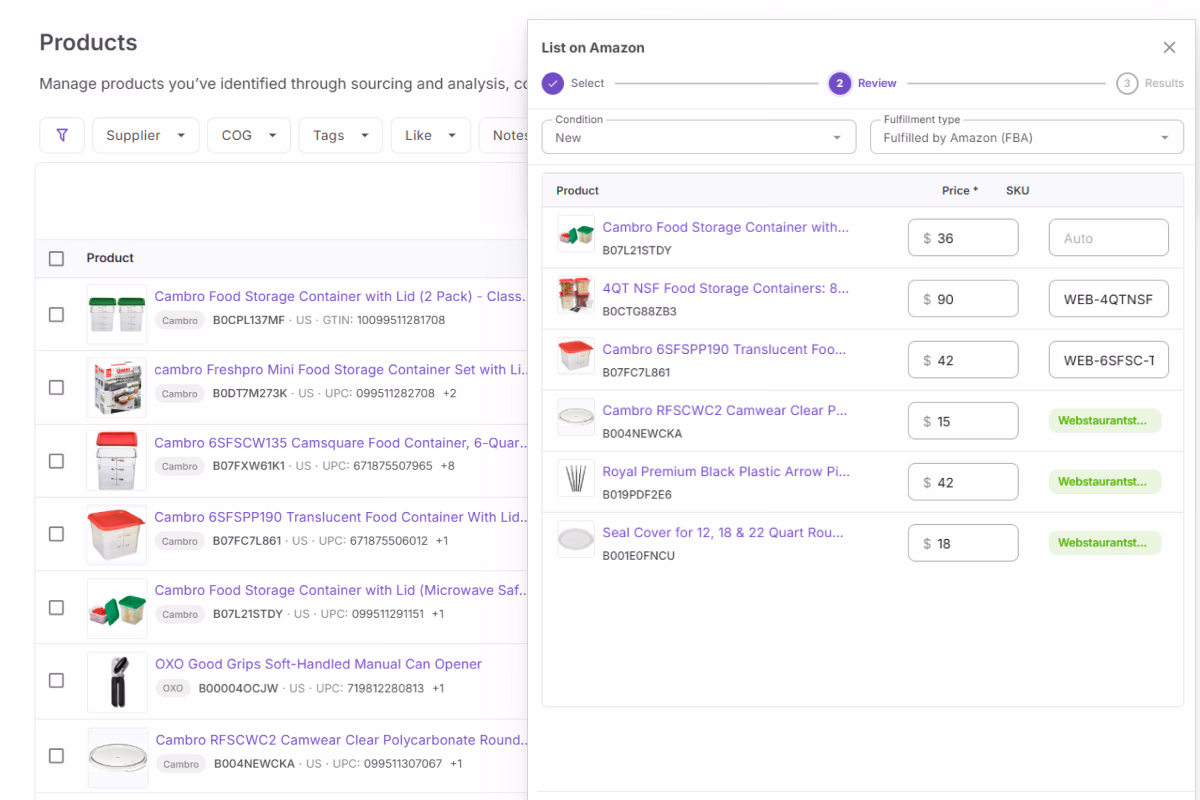Click Webstaurantstore tag for Royal Premium picks
This screenshot has height=800, width=1200.
pos(1105,481)
